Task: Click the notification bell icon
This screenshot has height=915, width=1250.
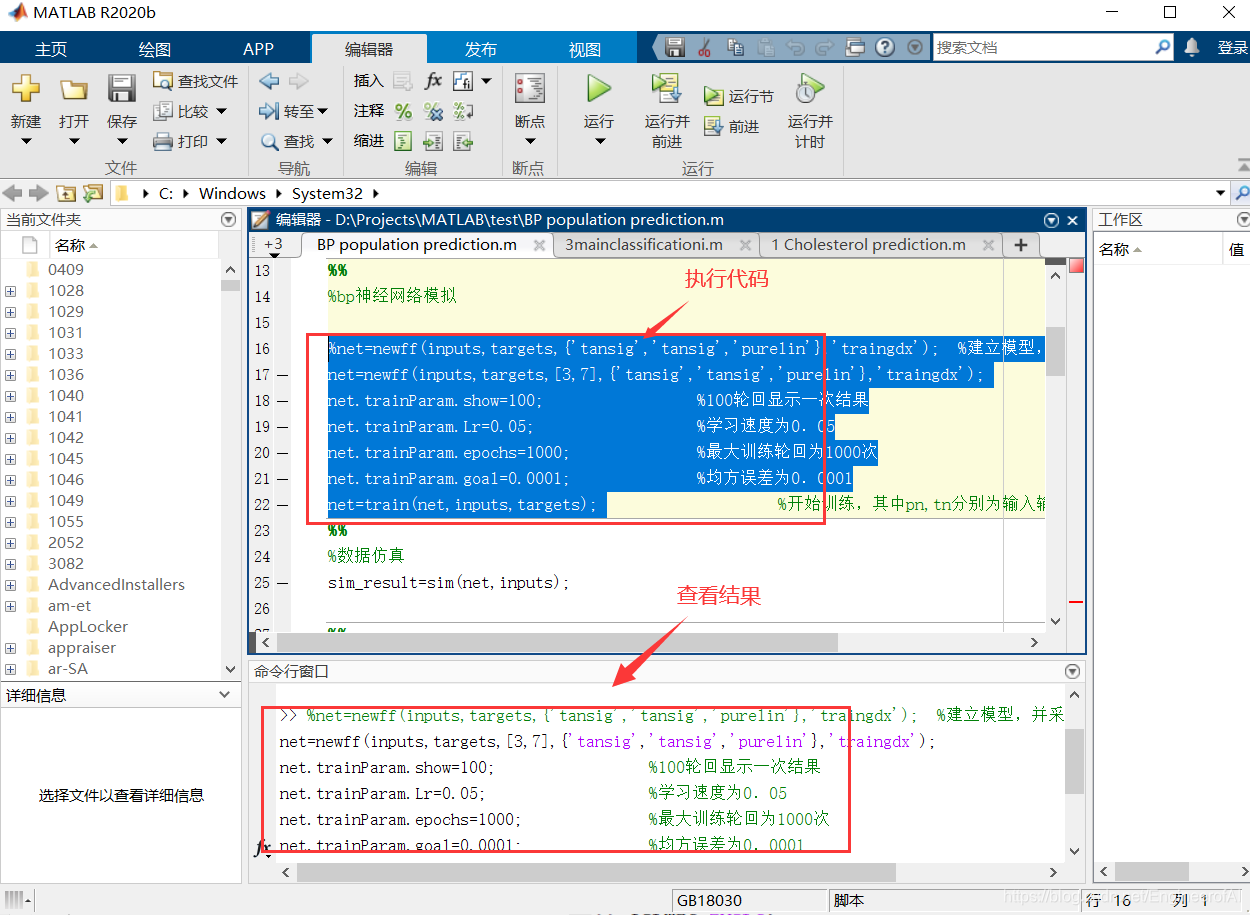Action: (x=1192, y=47)
